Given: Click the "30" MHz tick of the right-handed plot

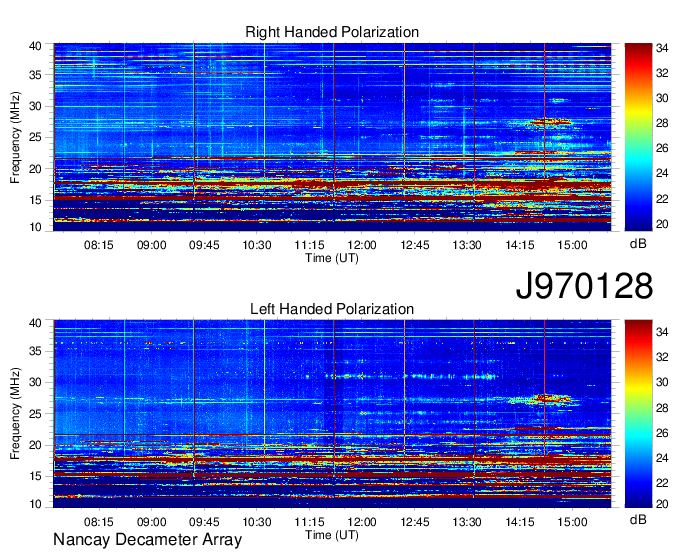Looking at the screenshot, I should 35,106.
